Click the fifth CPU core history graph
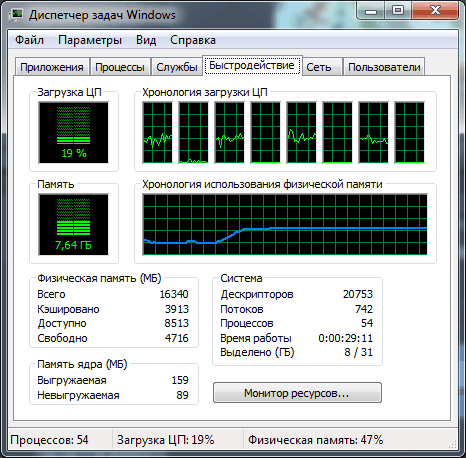Screen dimensions: 466x458 pos(302,133)
